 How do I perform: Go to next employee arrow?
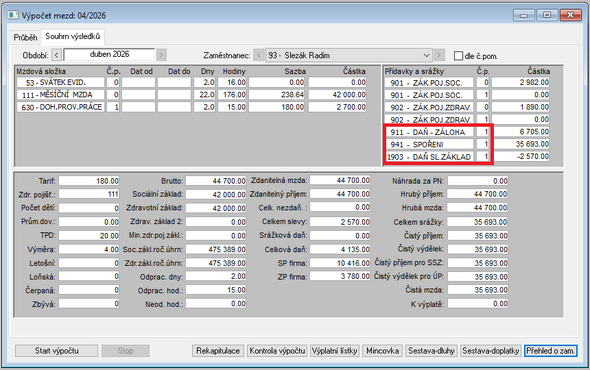pyautogui.click(x=439, y=55)
